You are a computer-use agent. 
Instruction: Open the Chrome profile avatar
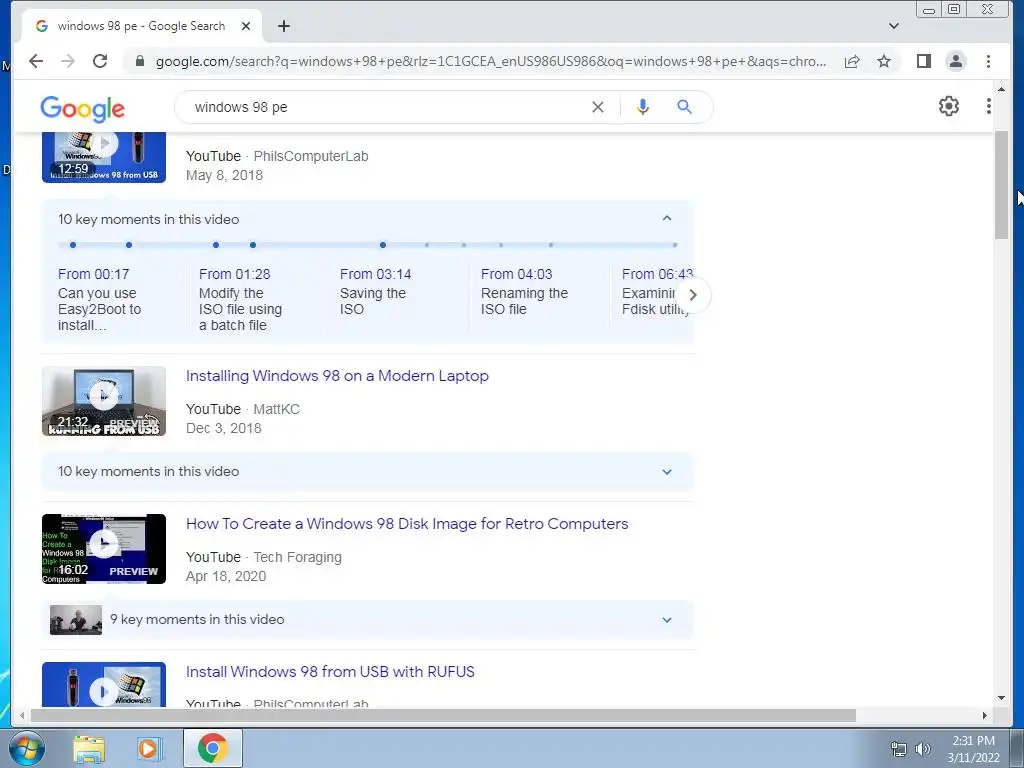(x=955, y=61)
